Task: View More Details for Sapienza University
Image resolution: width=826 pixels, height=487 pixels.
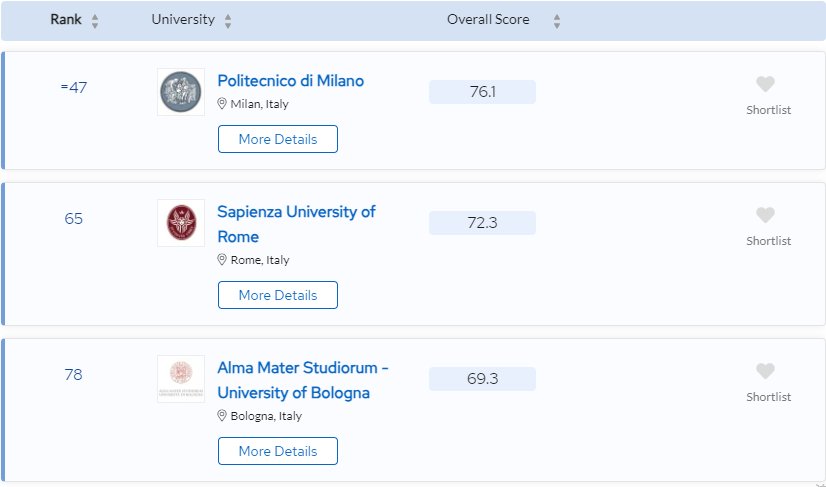Action: coord(278,295)
